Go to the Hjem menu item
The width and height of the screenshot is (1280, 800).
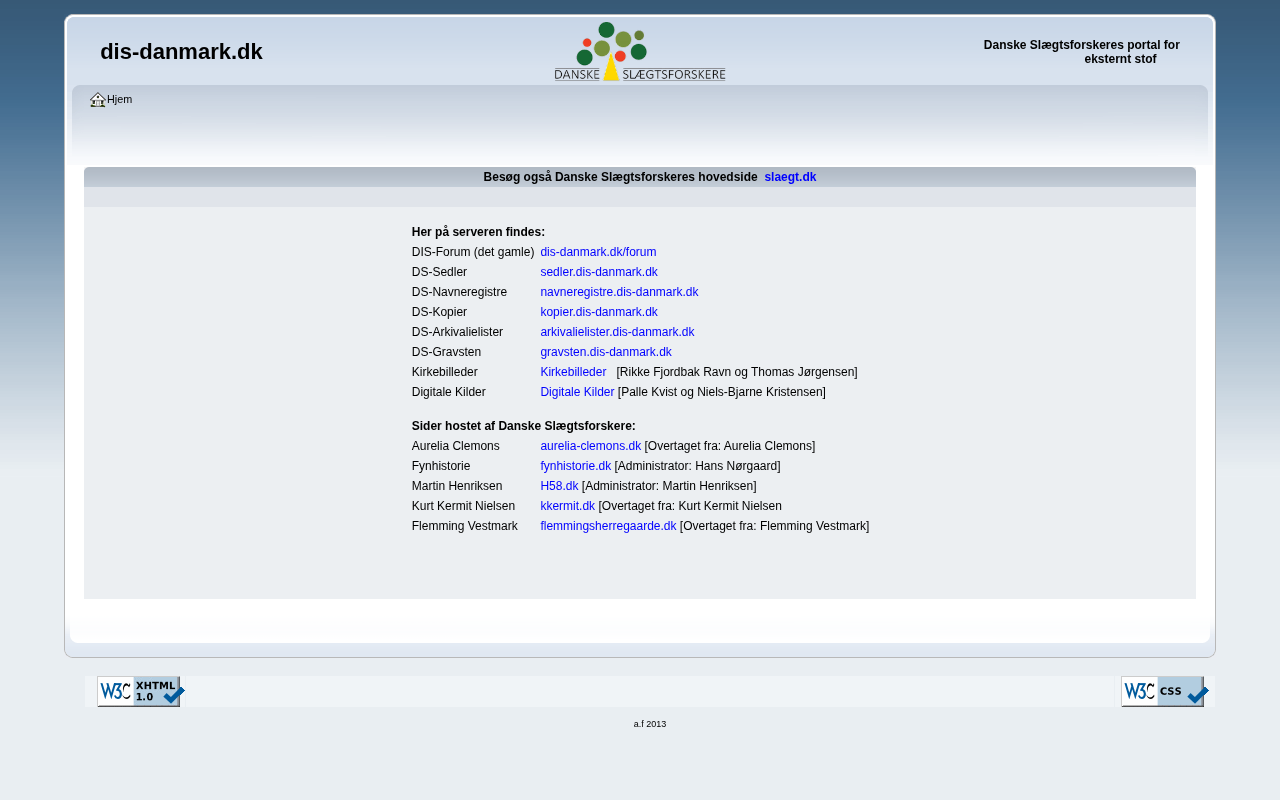click(x=119, y=100)
